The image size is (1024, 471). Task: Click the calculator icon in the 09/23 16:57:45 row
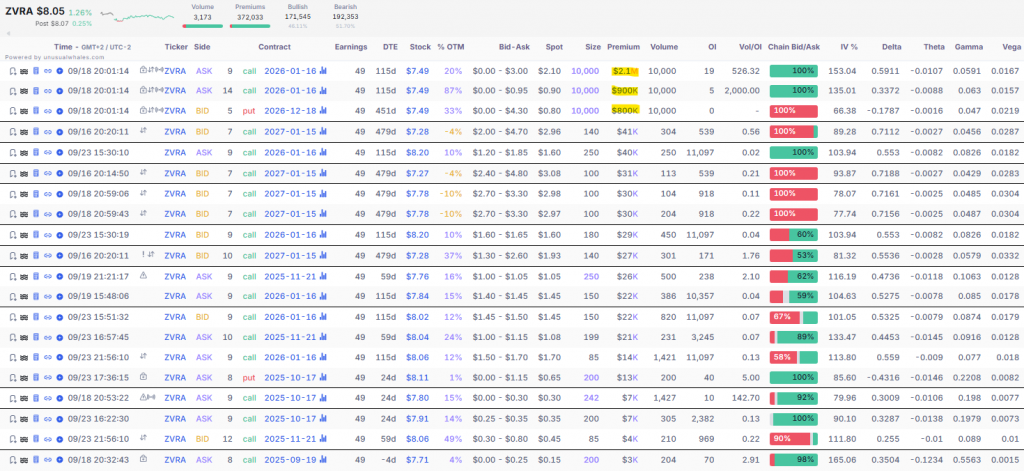[x=36, y=337]
